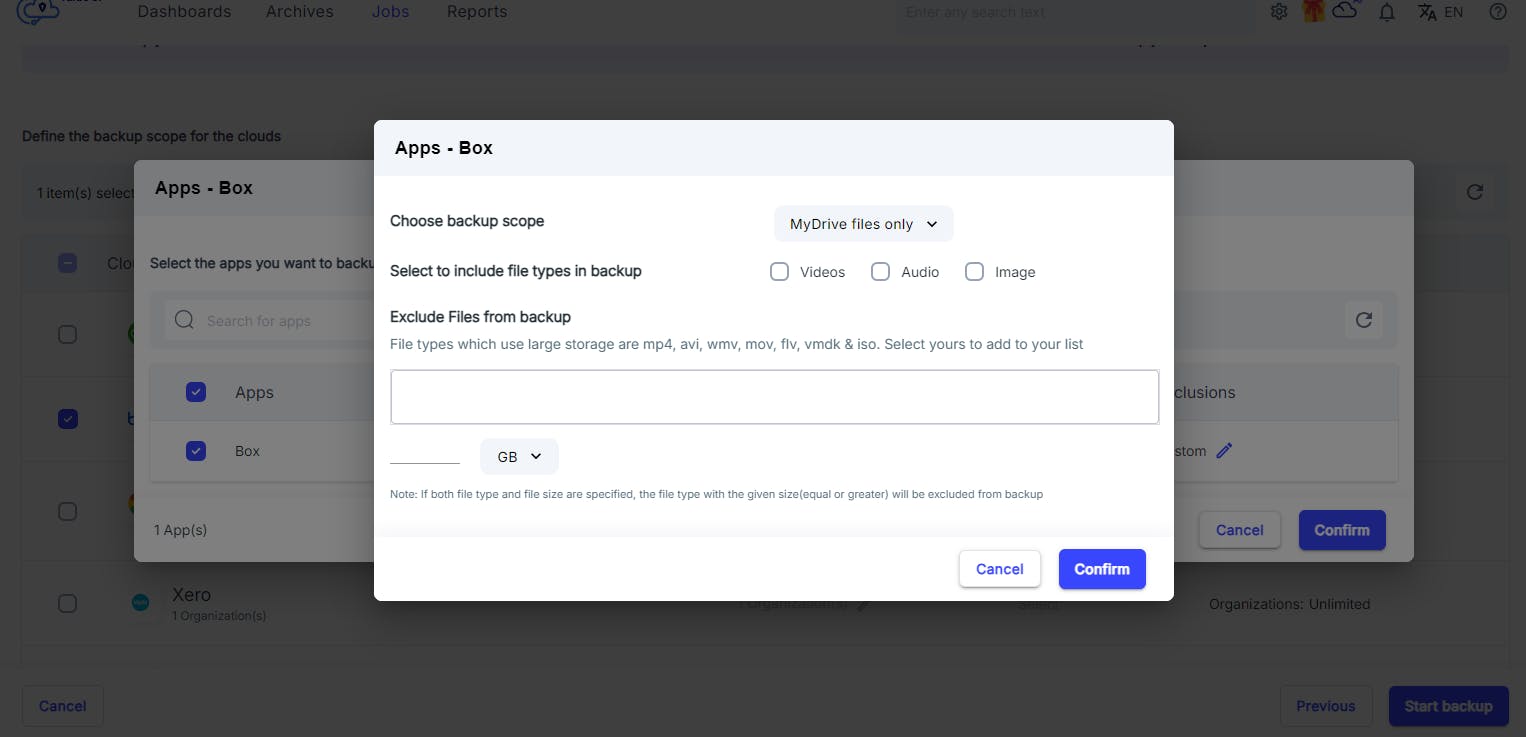
Task: Go to the Jobs tab
Action: click(390, 12)
